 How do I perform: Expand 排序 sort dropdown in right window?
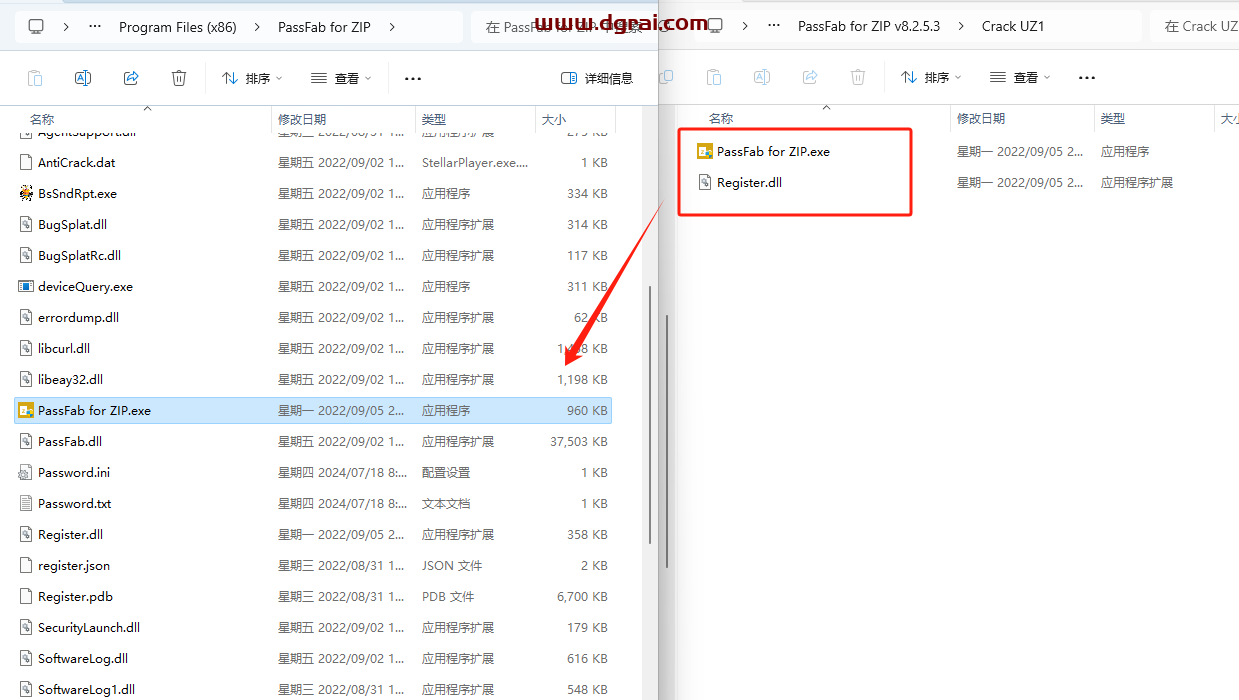(x=931, y=77)
